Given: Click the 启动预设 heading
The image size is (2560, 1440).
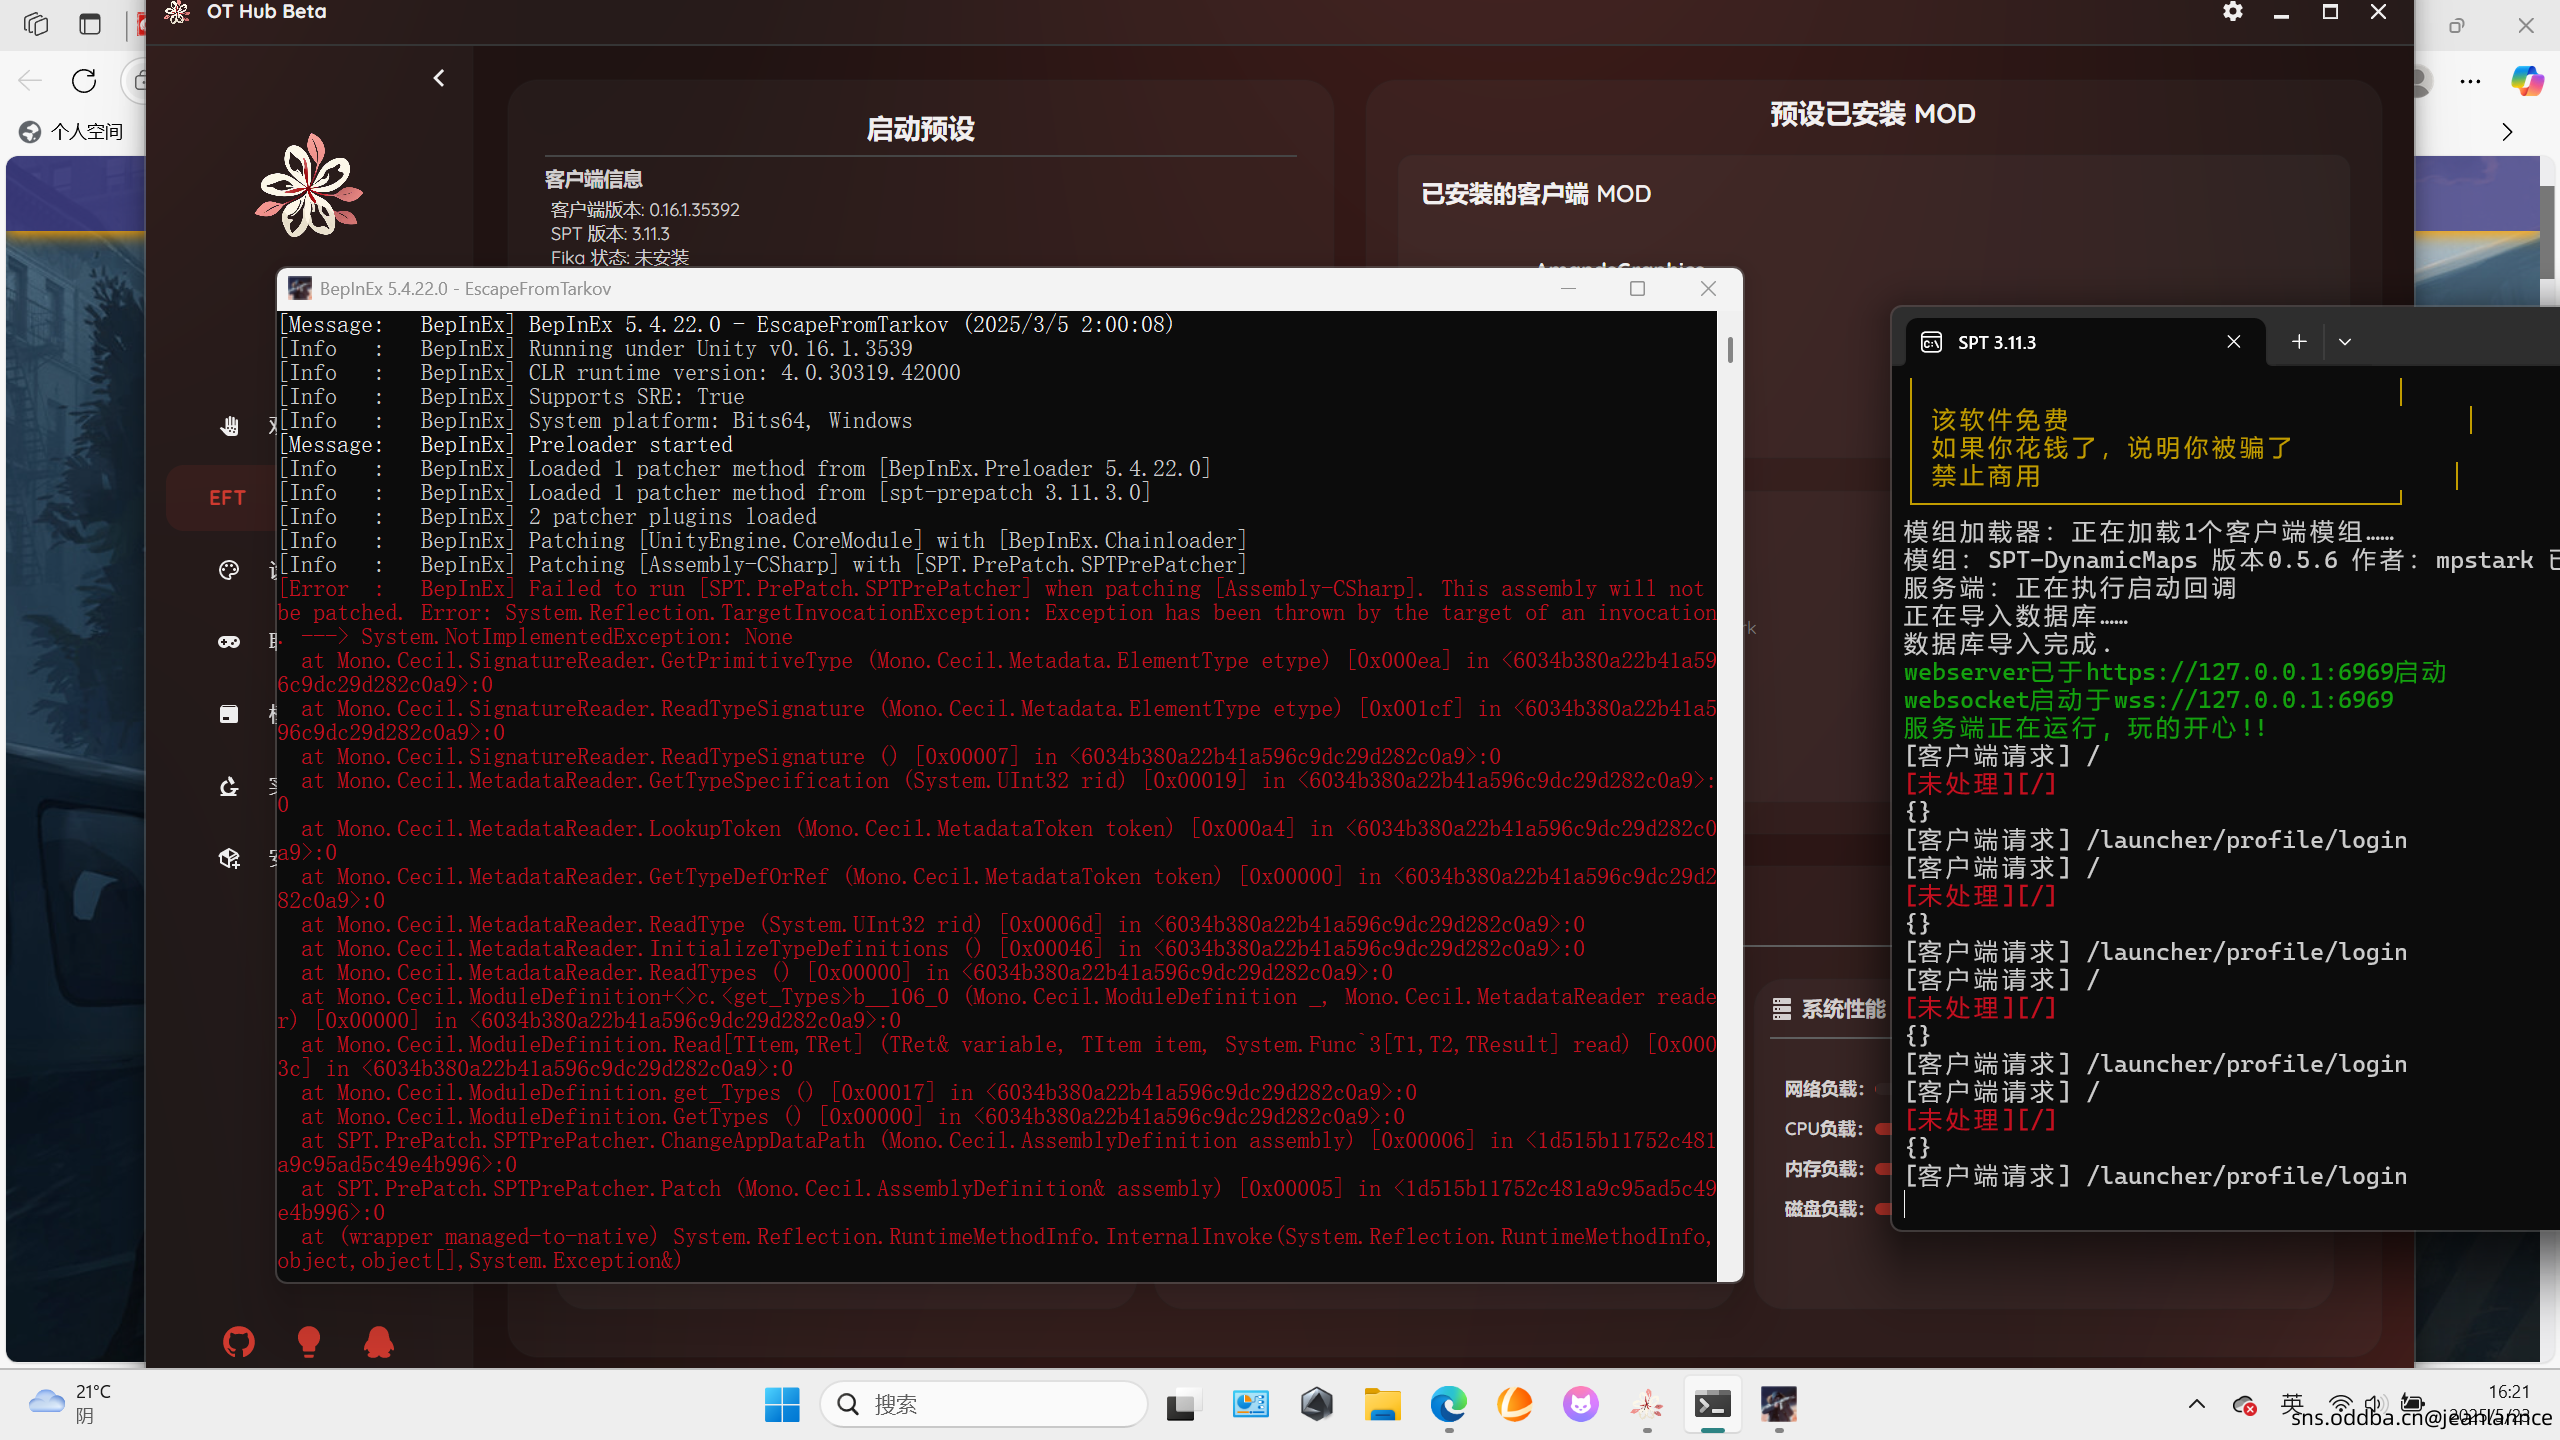Looking at the screenshot, I should (920, 129).
